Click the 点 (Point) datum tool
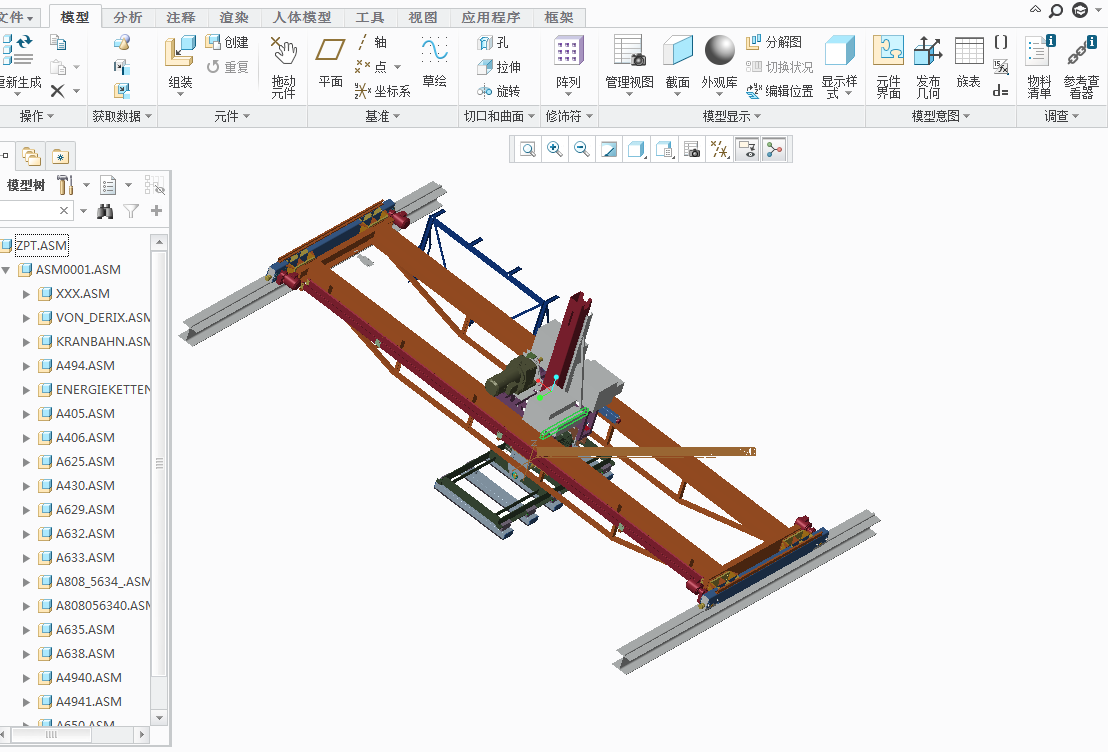The image size is (1108, 752). (x=371, y=67)
